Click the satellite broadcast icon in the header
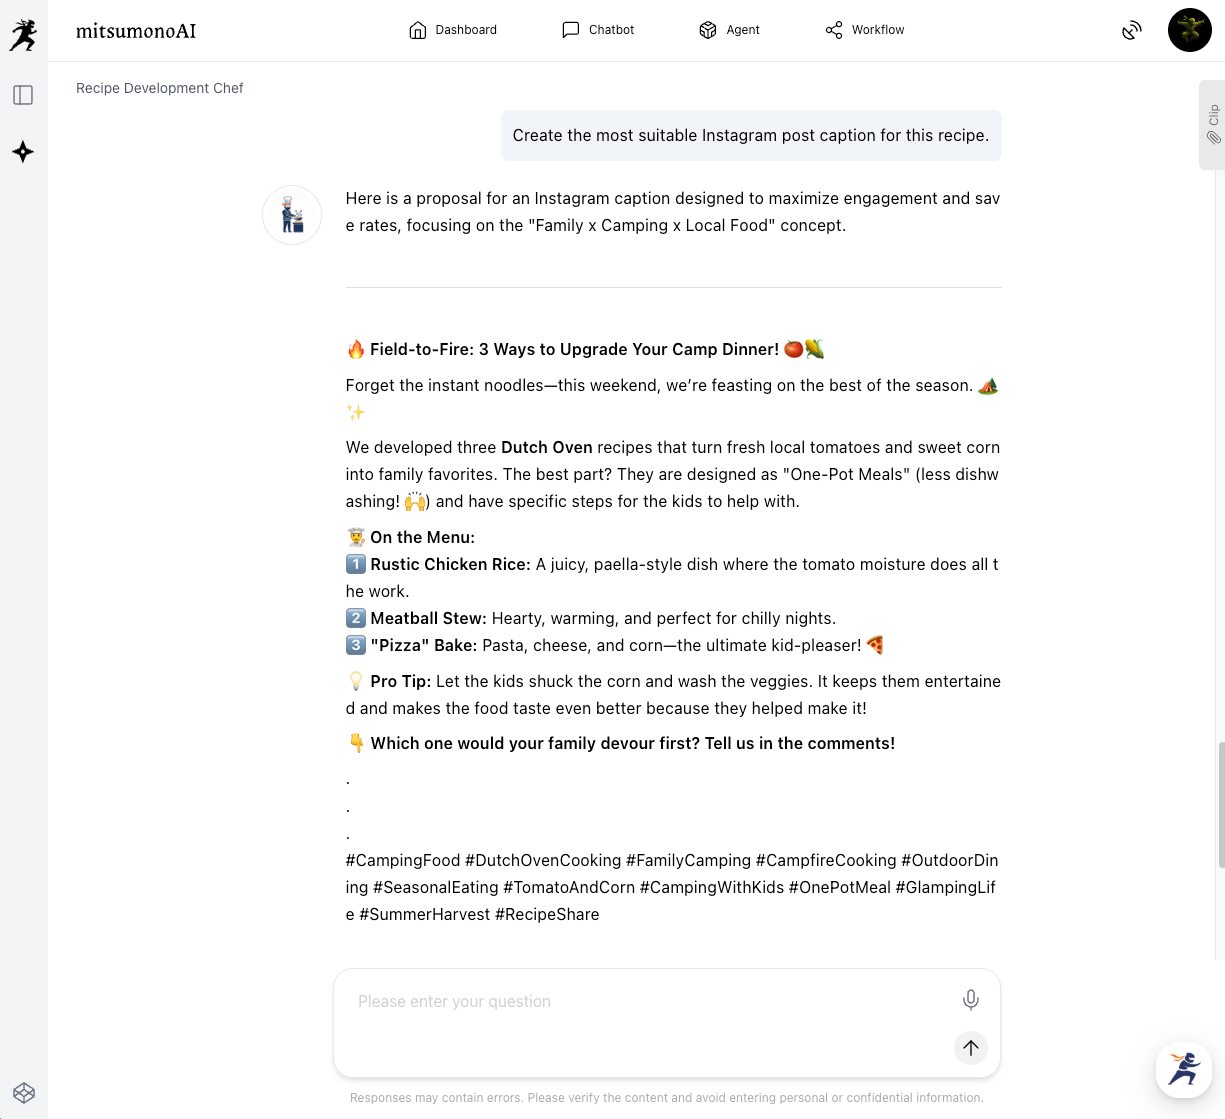The image size is (1225, 1119). (x=1131, y=31)
